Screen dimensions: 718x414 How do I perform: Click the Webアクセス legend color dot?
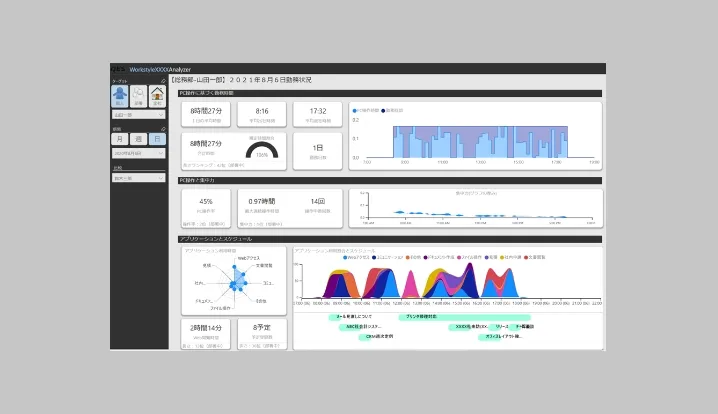tap(345, 257)
